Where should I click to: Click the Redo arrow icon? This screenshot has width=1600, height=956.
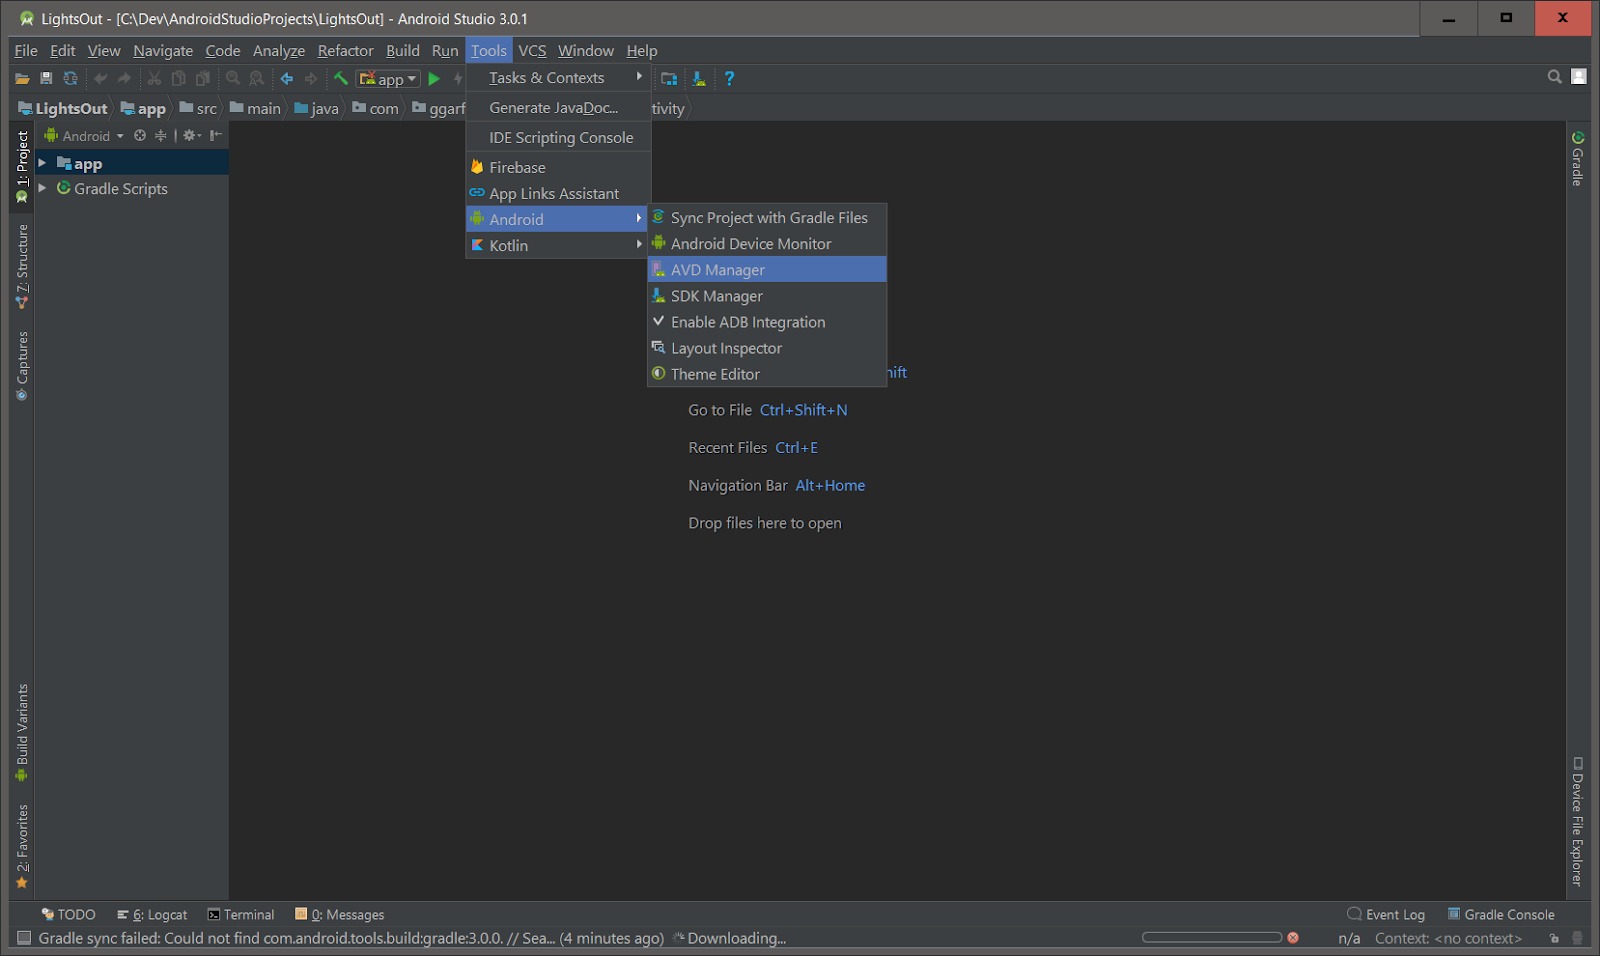pos(124,78)
